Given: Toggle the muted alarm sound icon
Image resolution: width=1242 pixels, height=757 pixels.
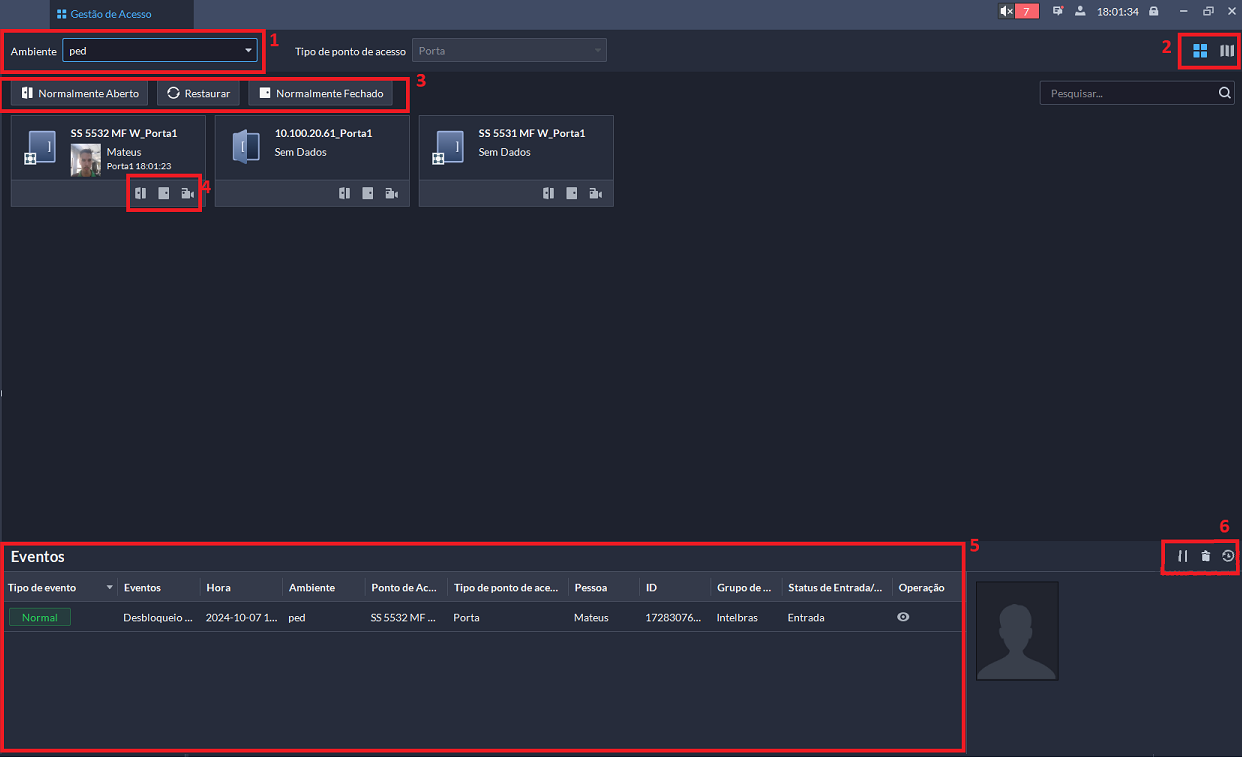Looking at the screenshot, I should click(x=1006, y=12).
